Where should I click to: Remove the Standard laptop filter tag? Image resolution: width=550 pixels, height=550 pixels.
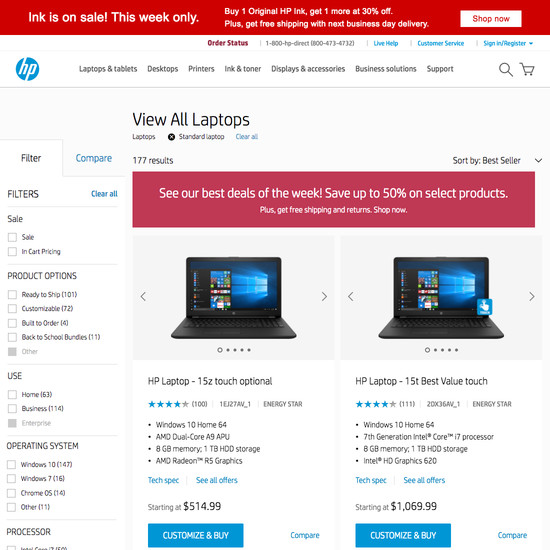[171, 137]
